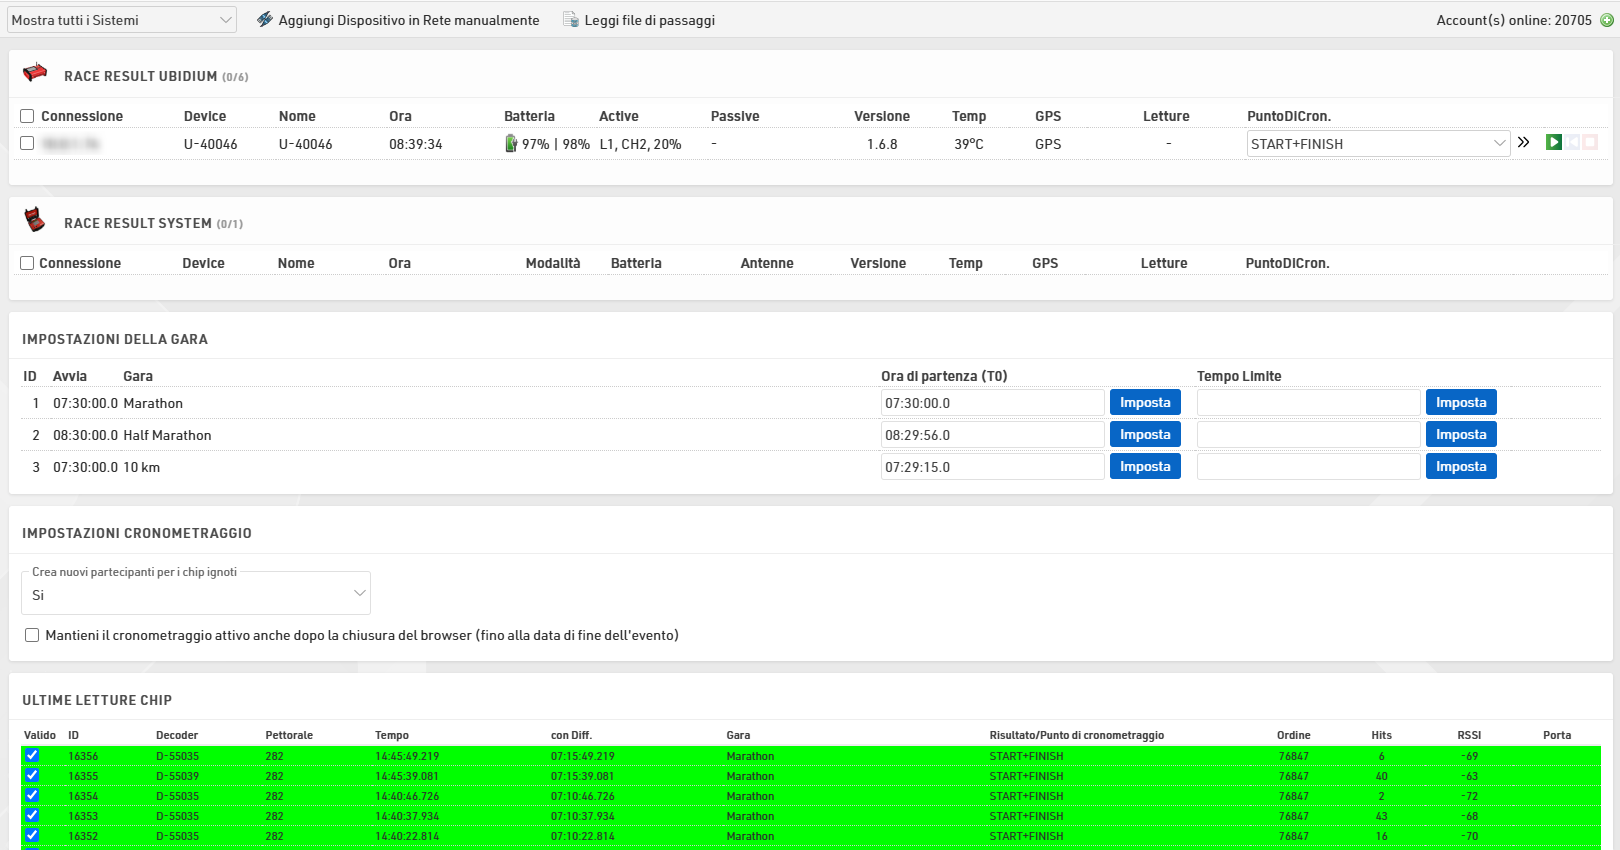Open the unknown chips participants dropdown
Screen dimensions: 1620x850
[196, 595]
